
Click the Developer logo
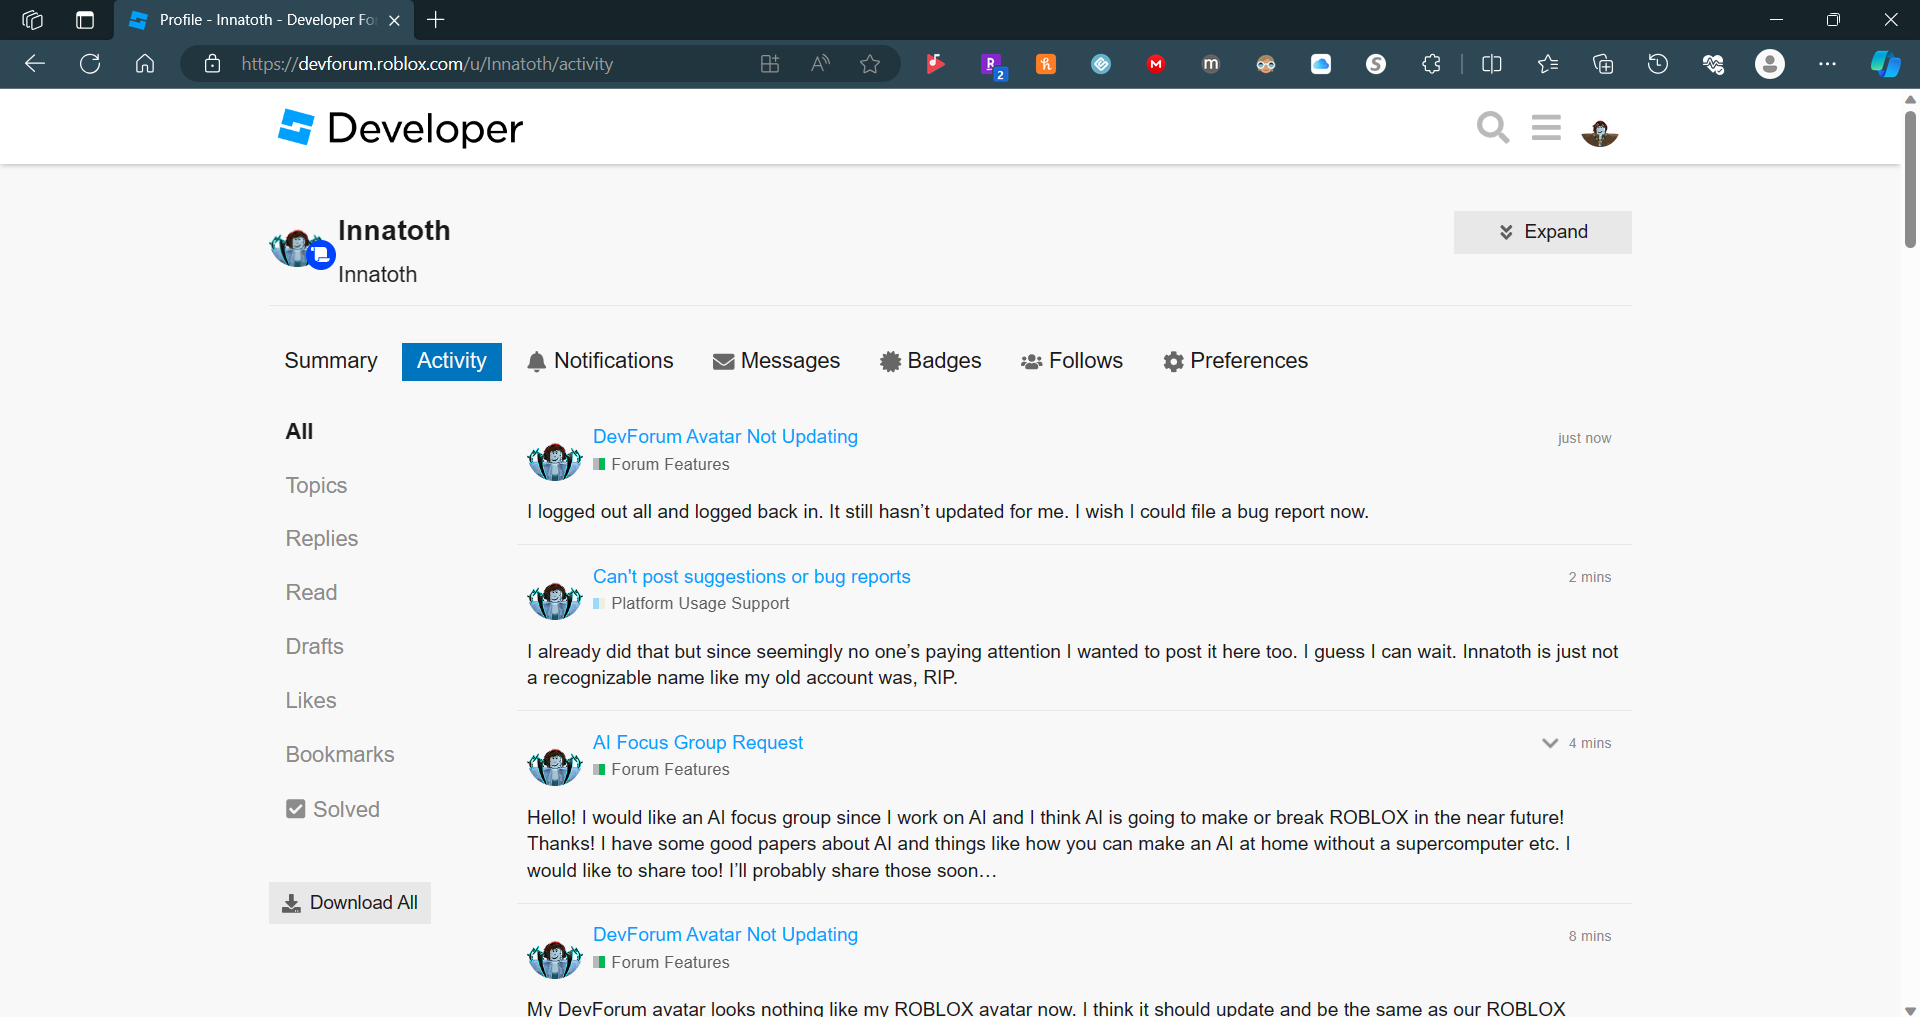(398, 127)
